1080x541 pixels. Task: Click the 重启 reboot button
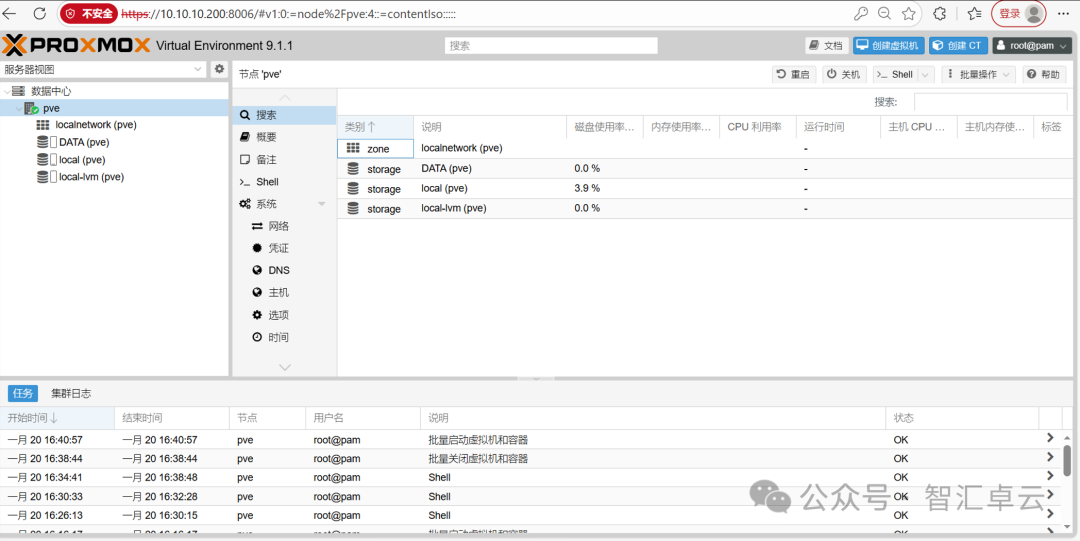tap(794, 75)
